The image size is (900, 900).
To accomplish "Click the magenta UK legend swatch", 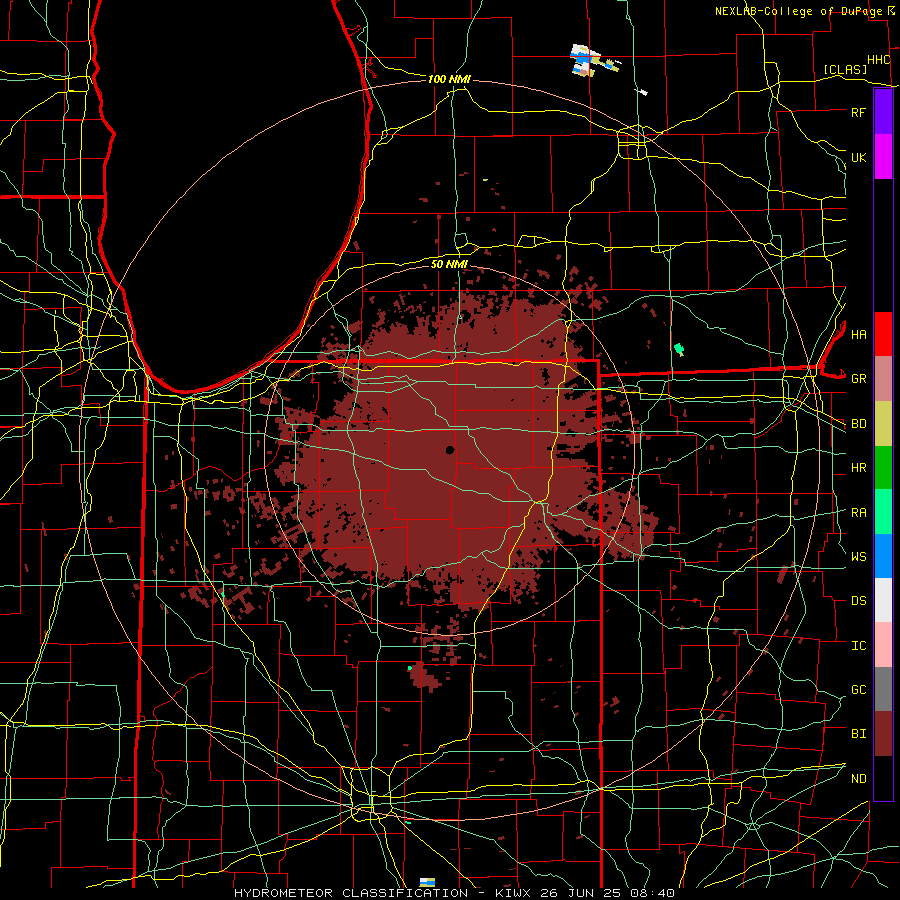I will [x=883, y=157].
